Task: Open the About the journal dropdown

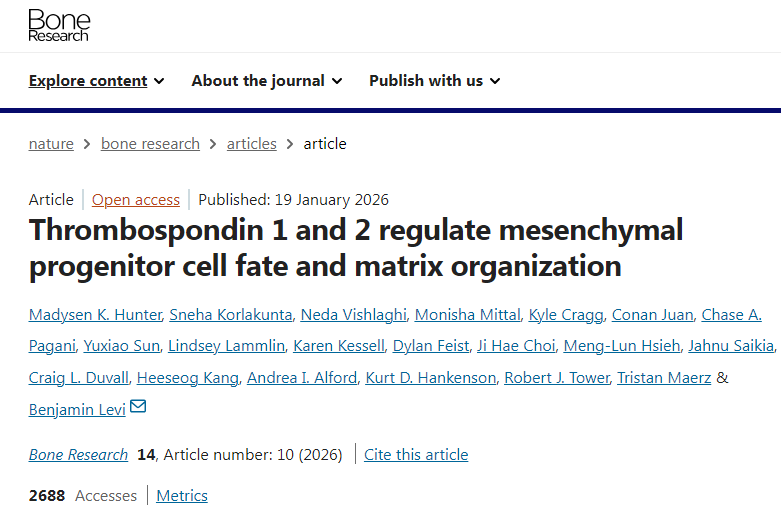Action: click(266, 81)
